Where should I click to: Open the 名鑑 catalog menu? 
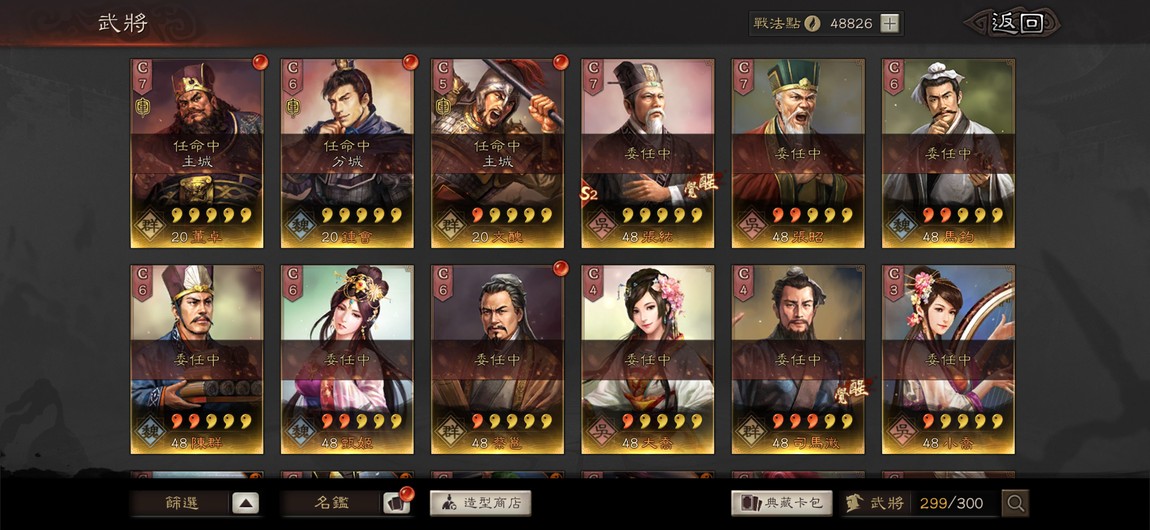click(x=330, y=503)
